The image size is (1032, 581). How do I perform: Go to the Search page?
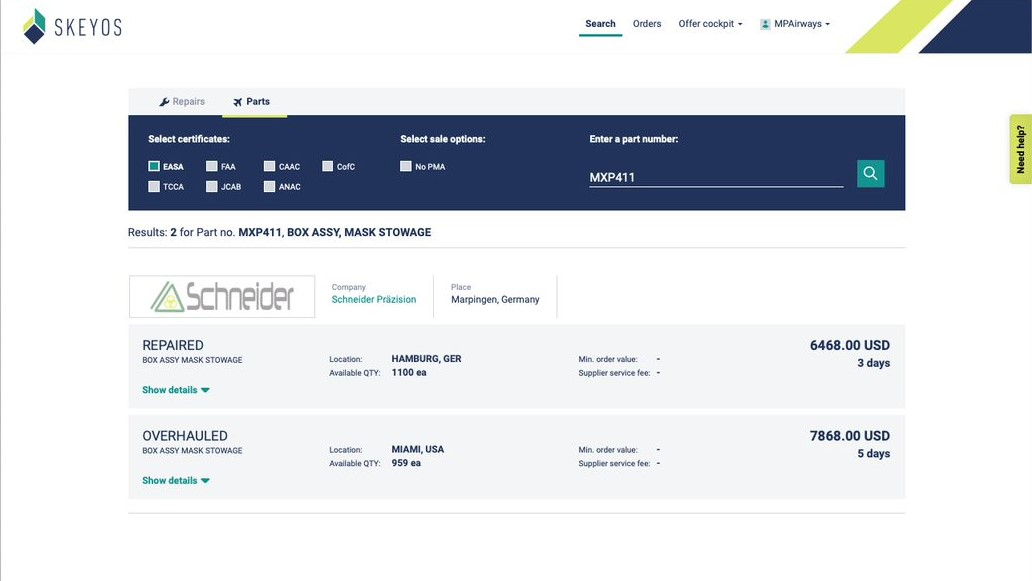click(x=600, y=24)
